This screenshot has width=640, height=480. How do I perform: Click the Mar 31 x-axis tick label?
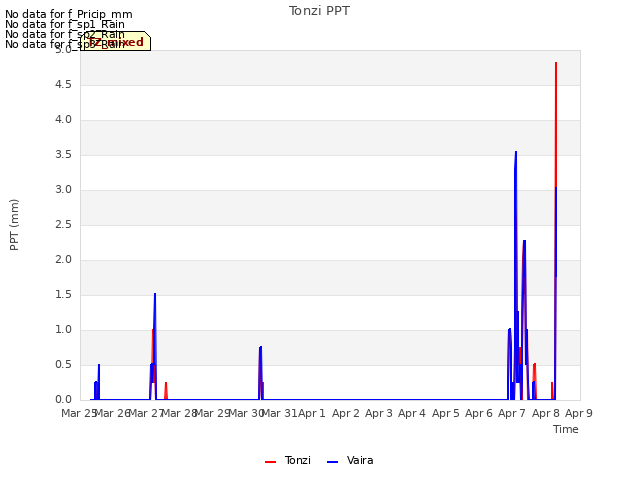(279, 413)
